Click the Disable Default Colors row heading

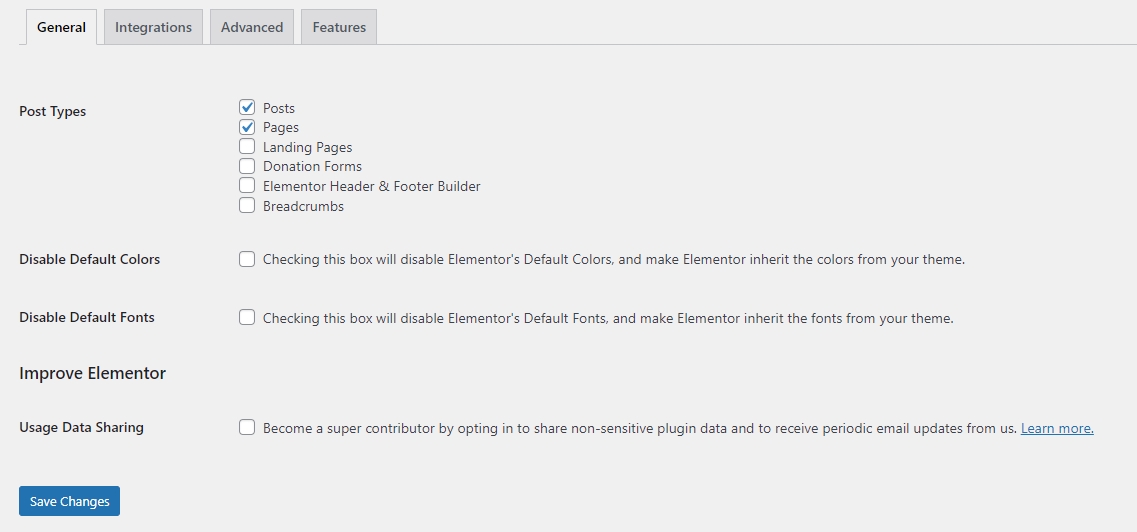tap(90, 259)
